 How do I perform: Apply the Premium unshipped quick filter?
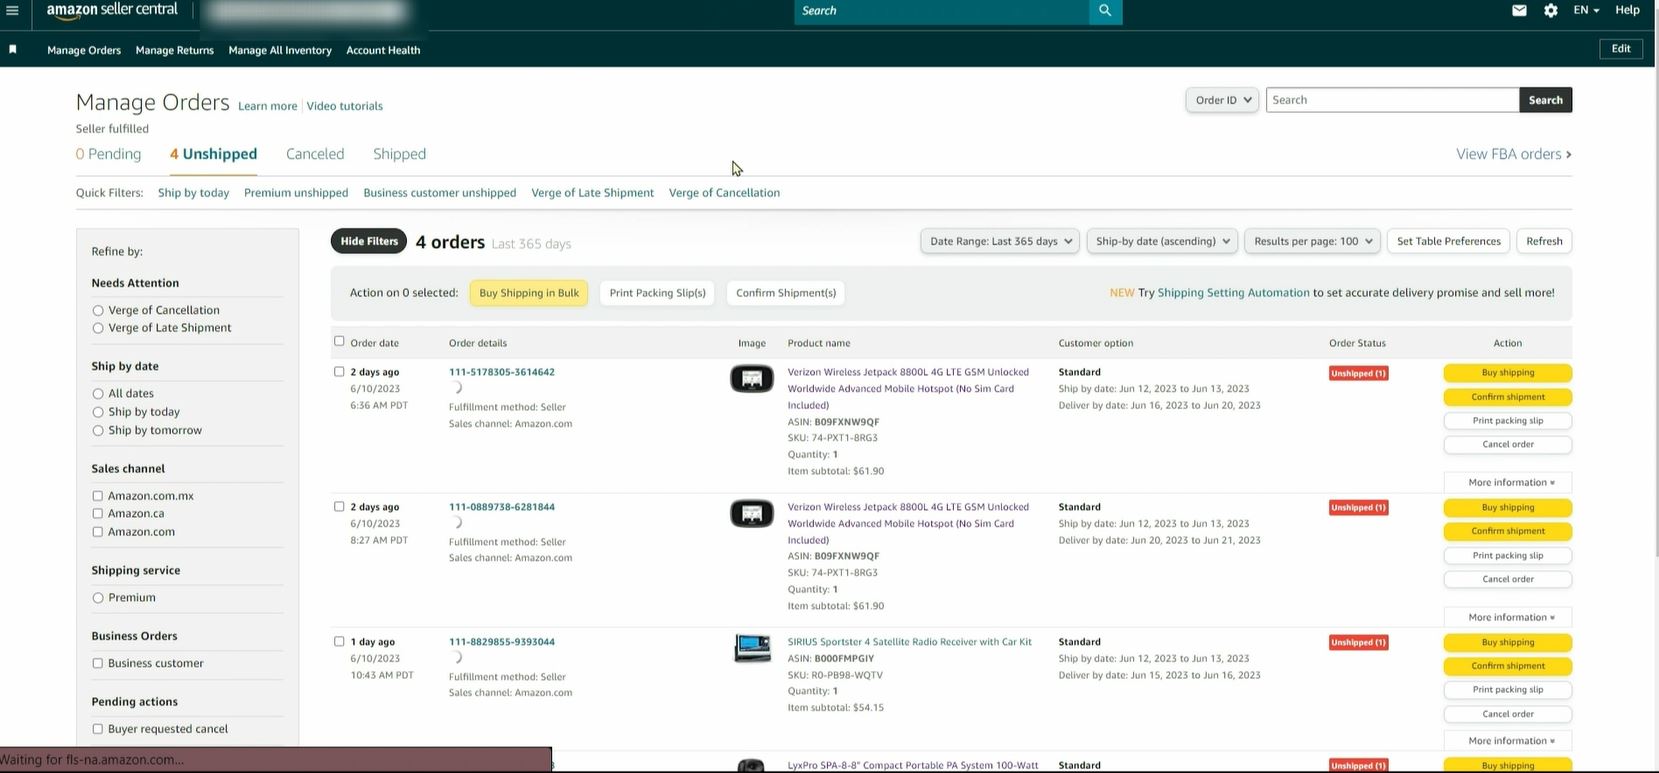[x=296, y=193]
